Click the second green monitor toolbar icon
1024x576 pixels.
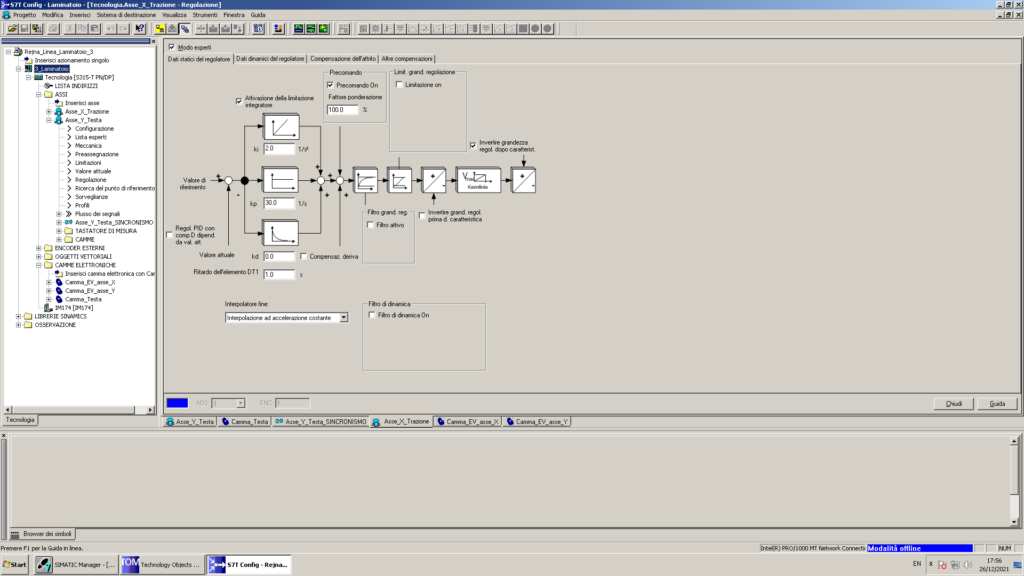311,29
